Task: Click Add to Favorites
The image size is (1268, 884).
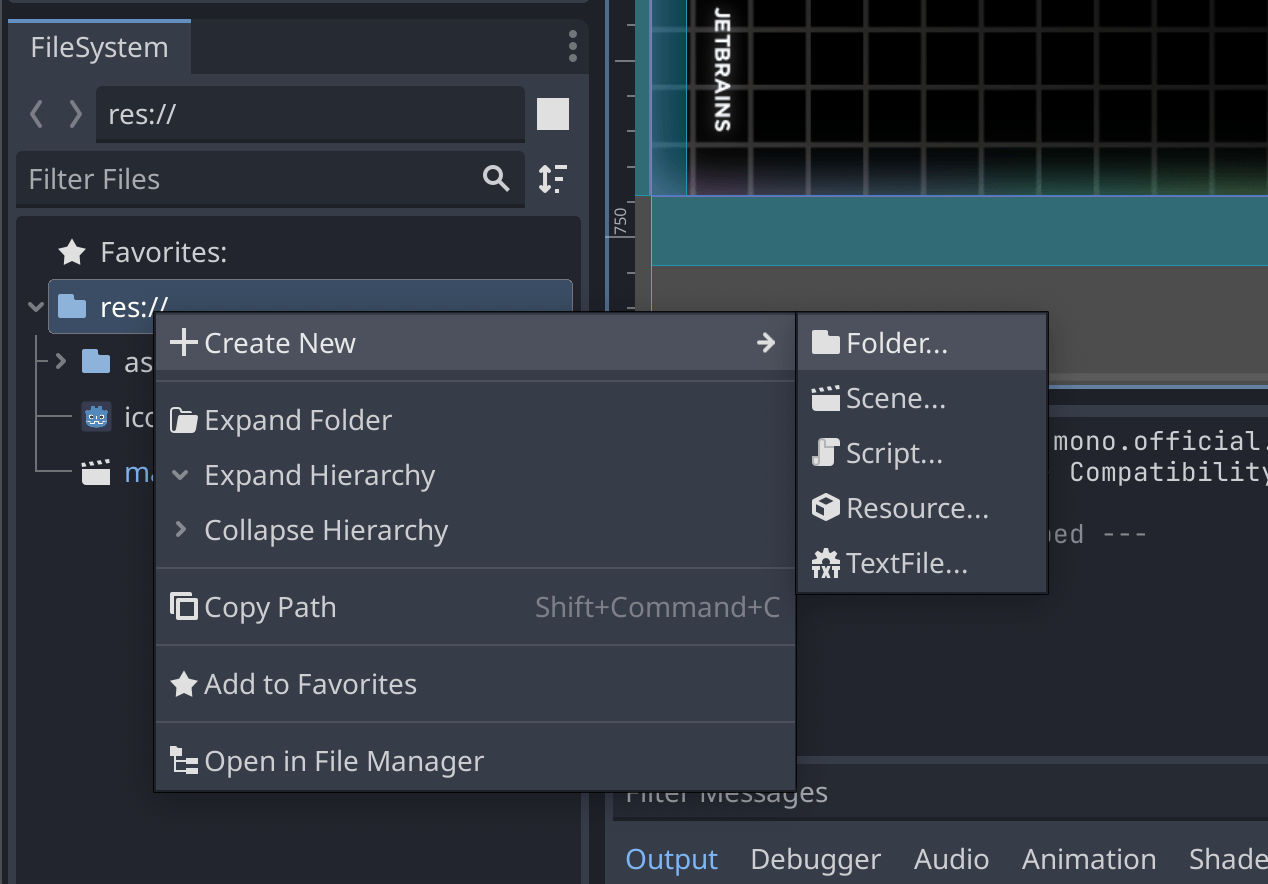Action: [x=310, y=684]
